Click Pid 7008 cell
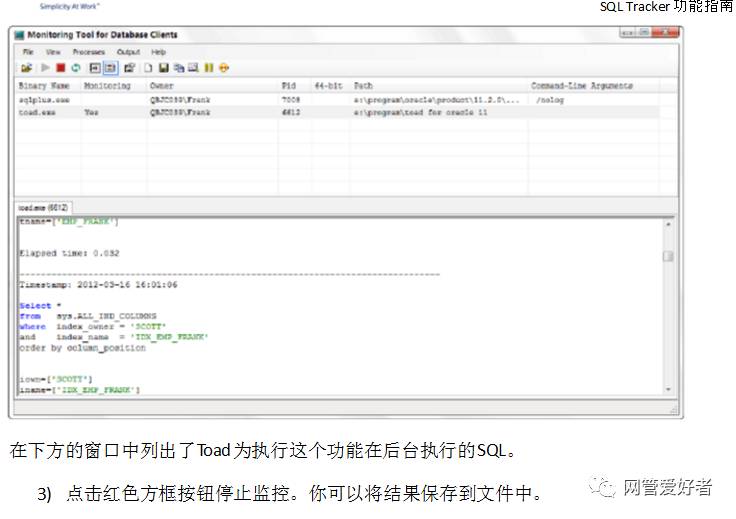This screenshot has height=519, width=736. [x=291, y=99]
